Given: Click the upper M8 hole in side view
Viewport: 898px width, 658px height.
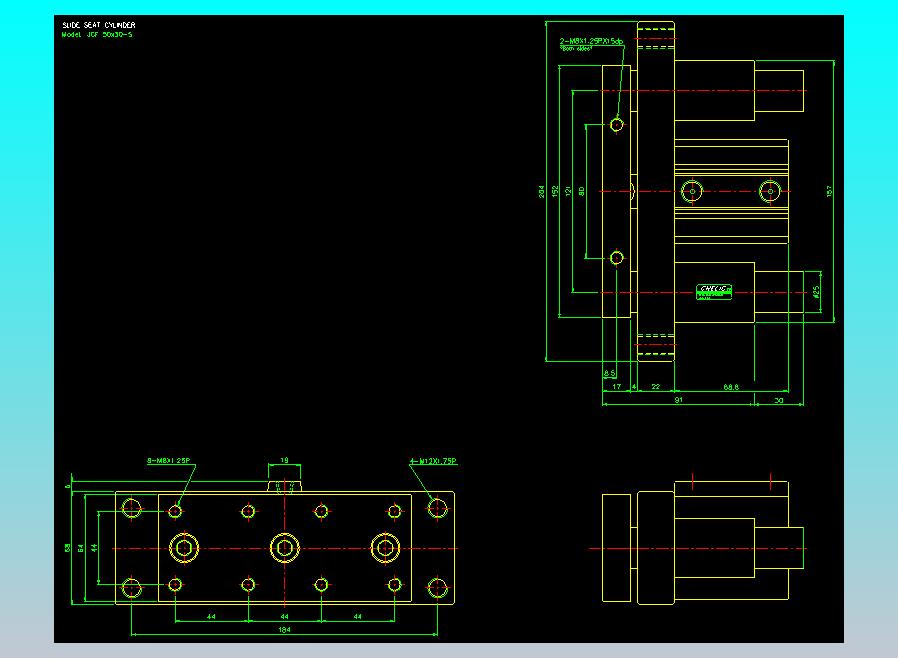Looking at the screenshot, I should pos(617,125).
